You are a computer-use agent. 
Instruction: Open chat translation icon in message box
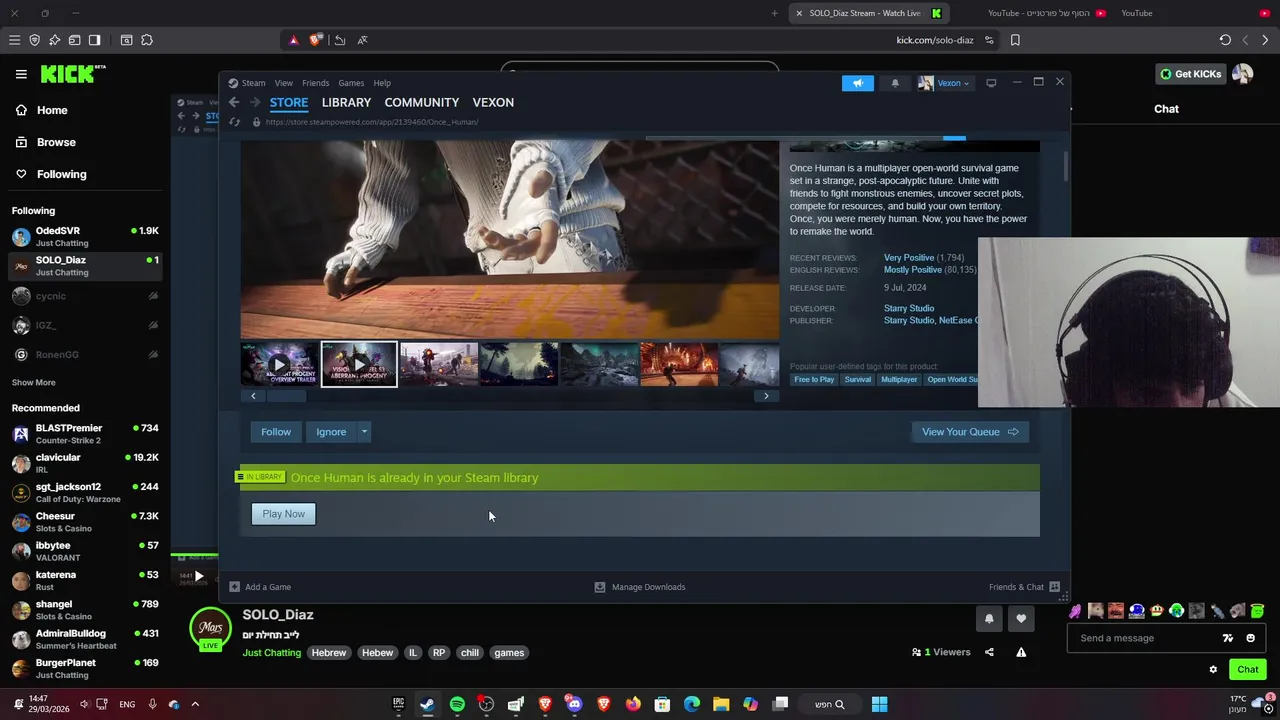[x=1228, y=638]
